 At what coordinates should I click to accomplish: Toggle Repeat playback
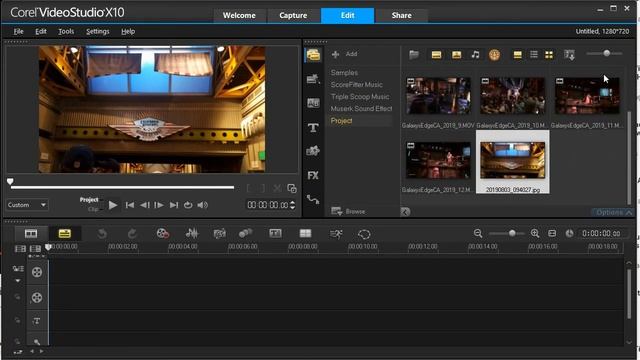pos(188,205)
